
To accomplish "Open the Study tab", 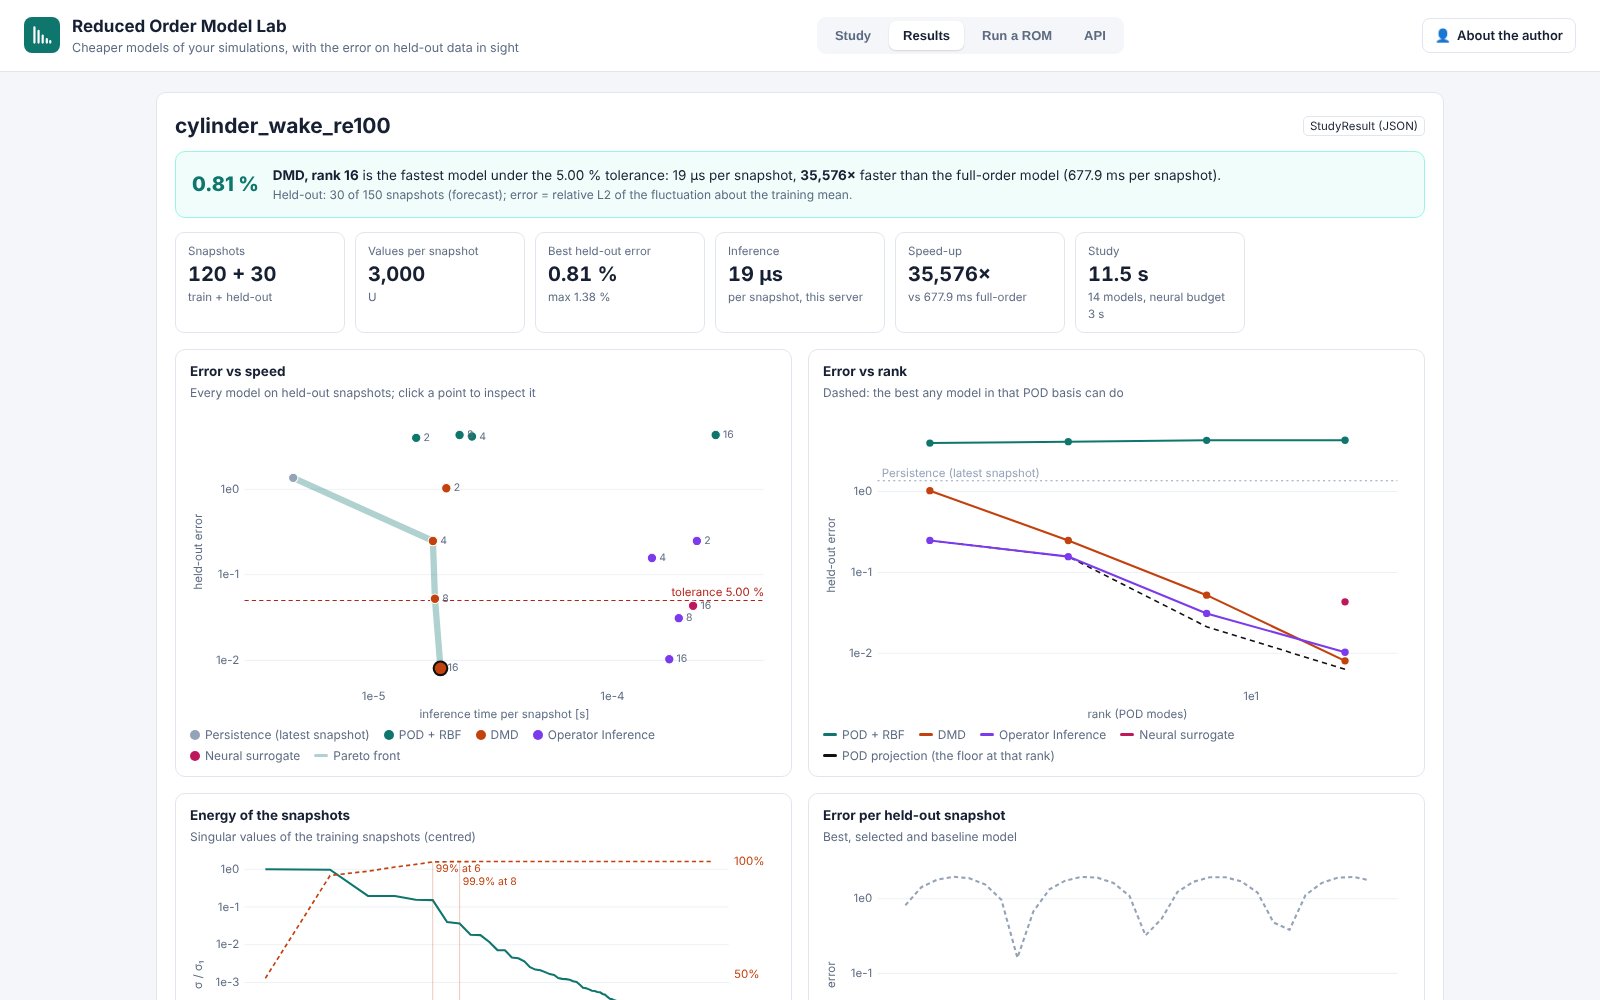I will [853, 35].
